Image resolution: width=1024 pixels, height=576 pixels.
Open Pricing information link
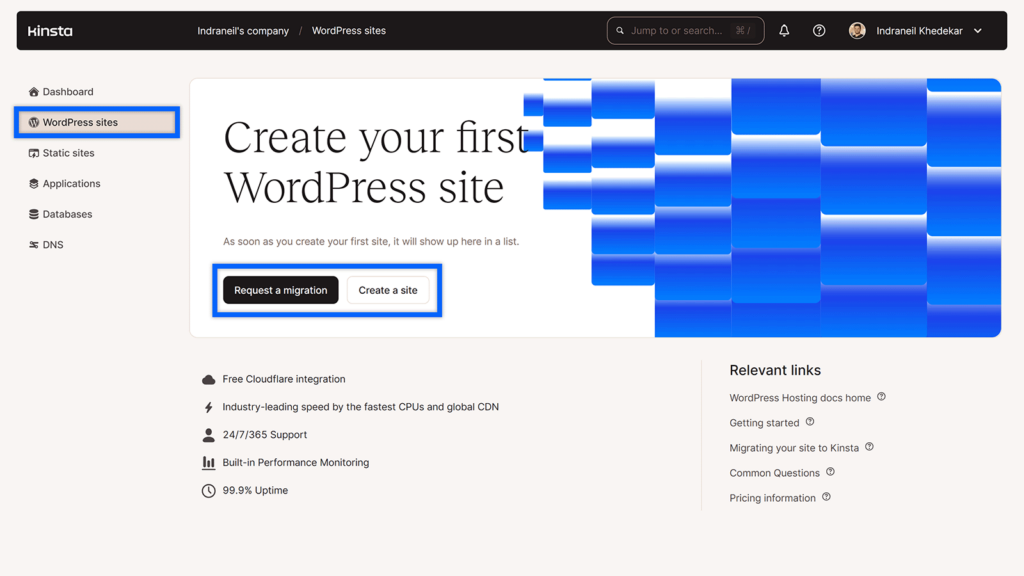(773, 498)
